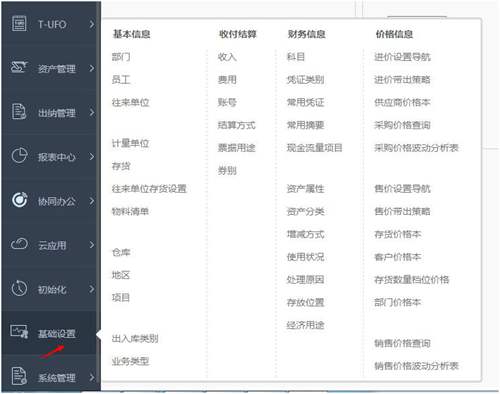
Task: Expand the 系统管理 submenu chevron
Action: pyautogui.click(x=92, y=378)
